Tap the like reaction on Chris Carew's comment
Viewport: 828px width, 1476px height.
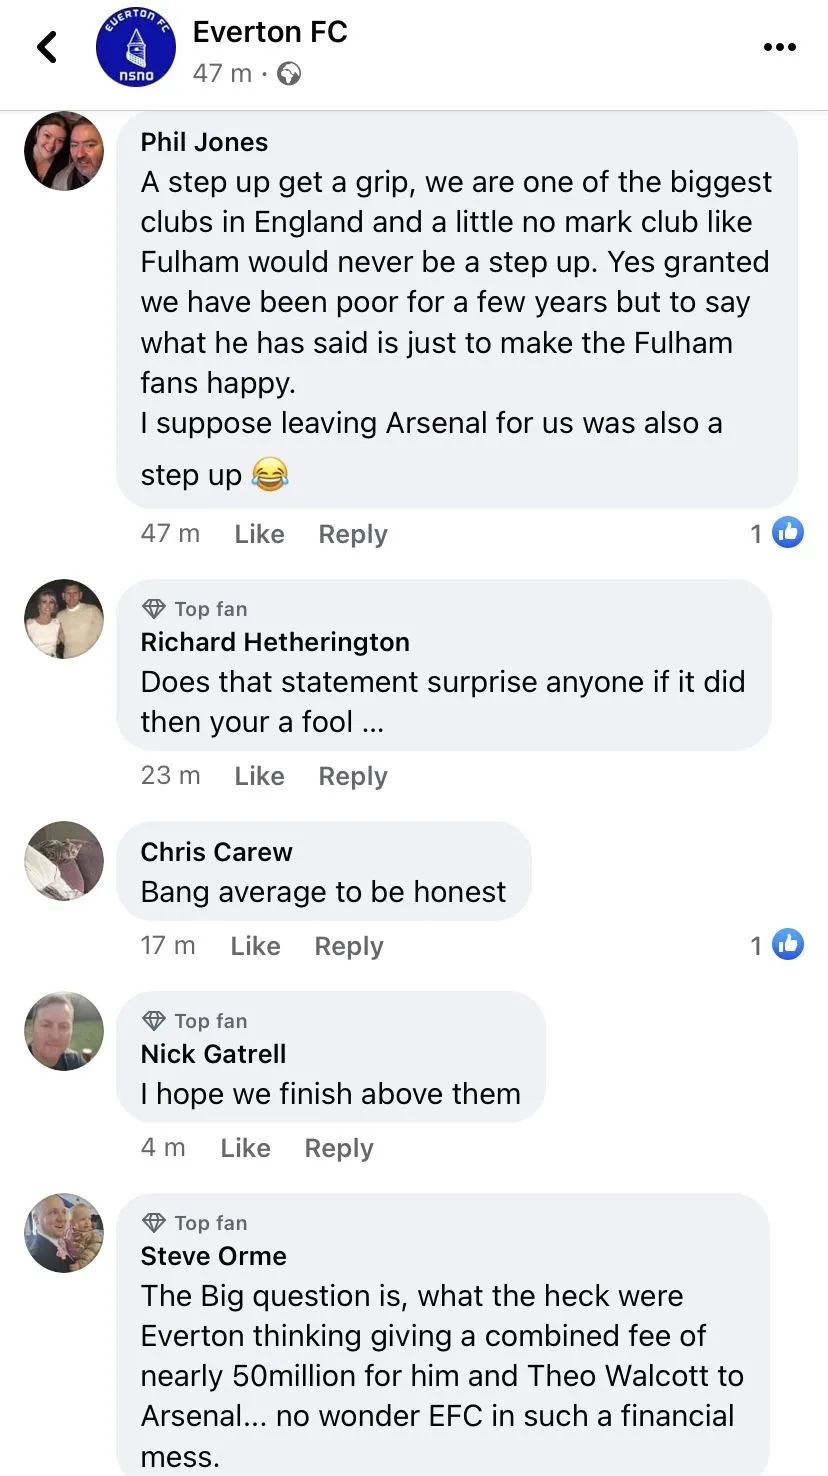pos(788,945)
